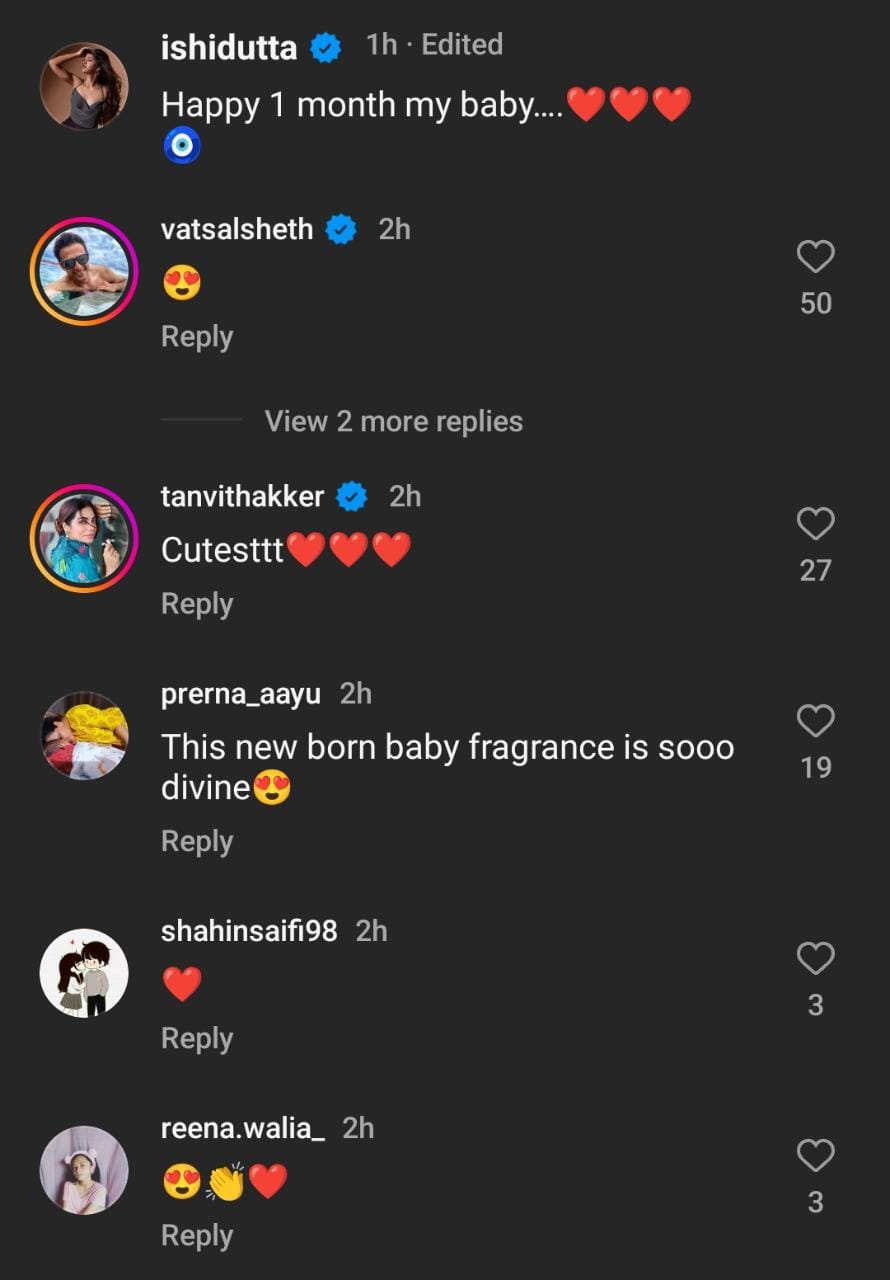View tanvithakker's story from avatar
The height and width of the screenshot is (1280, 890).
point(84,538)
